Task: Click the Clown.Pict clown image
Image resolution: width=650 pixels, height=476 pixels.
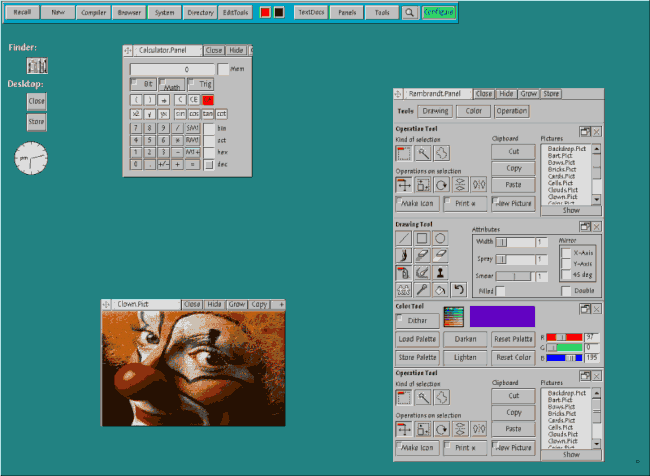Action: click(192, 367)
